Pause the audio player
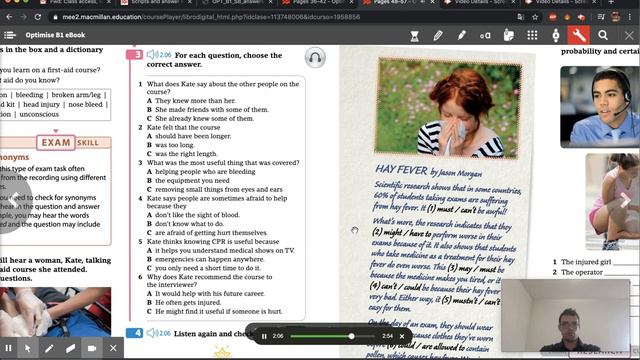640x360 pixels. click(x=264, y=336)
